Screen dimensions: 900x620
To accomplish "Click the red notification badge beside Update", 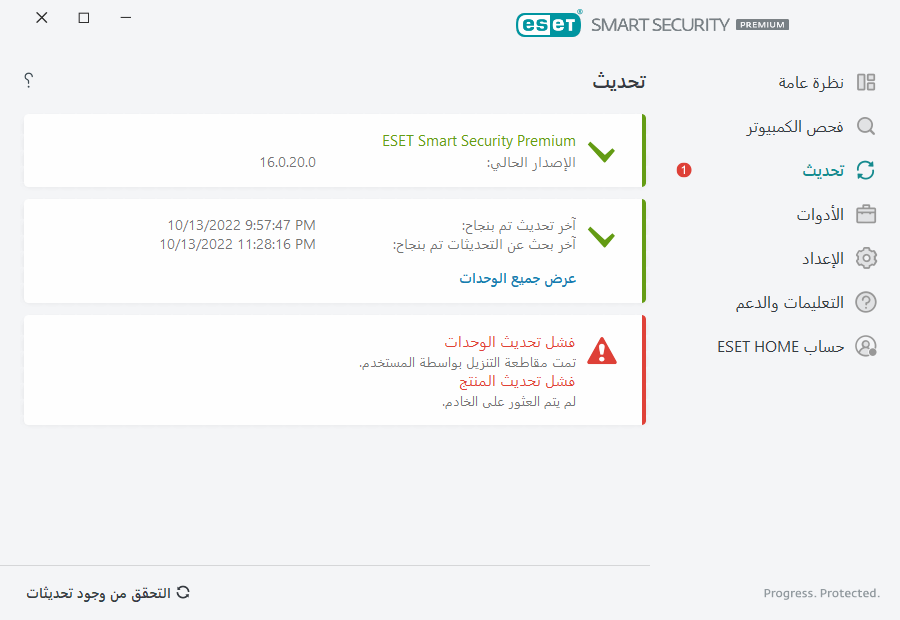I will click(684, 170).
